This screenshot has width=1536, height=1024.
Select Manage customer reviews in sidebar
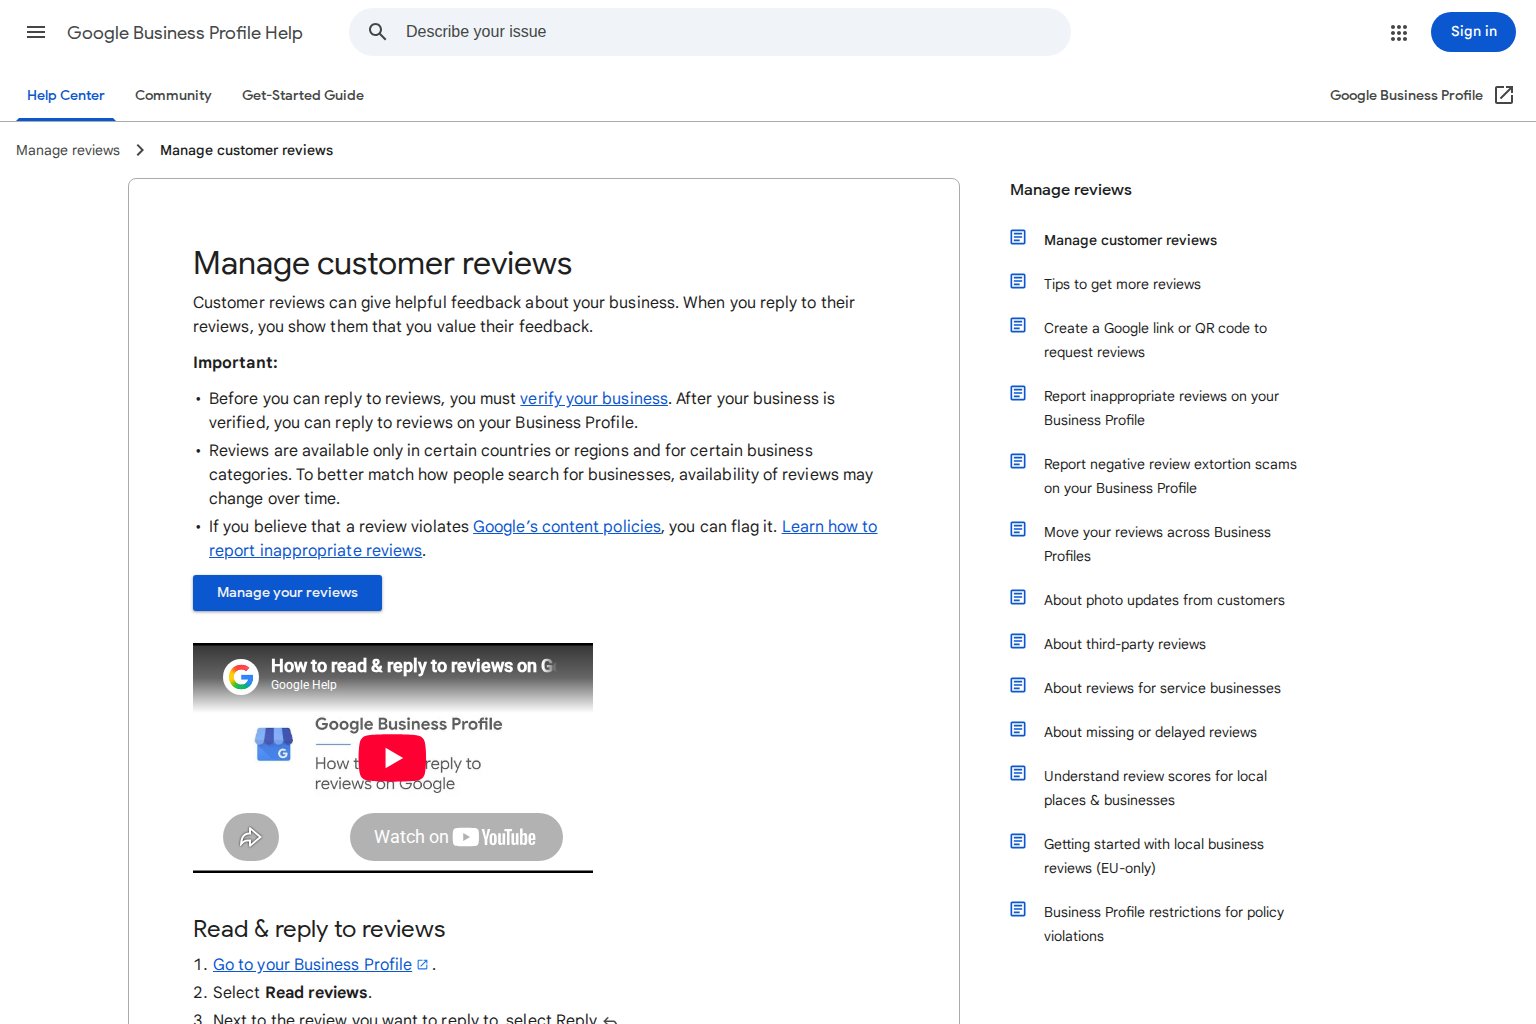(x=1130, y=240)
